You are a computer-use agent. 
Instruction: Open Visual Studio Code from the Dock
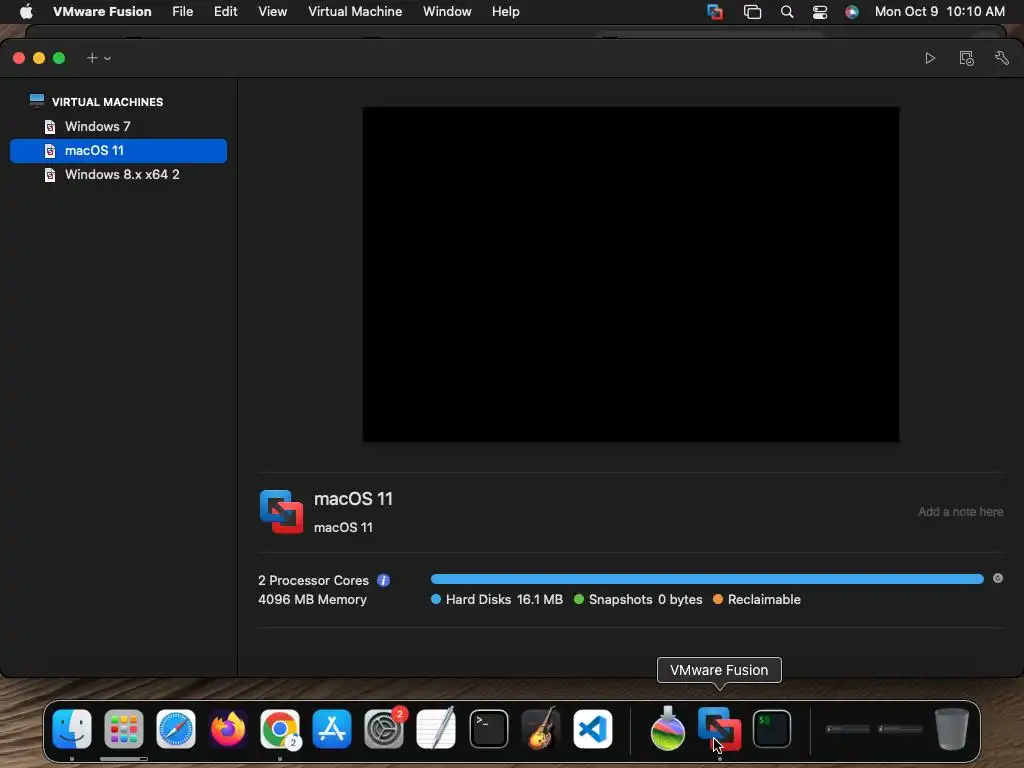593,729
